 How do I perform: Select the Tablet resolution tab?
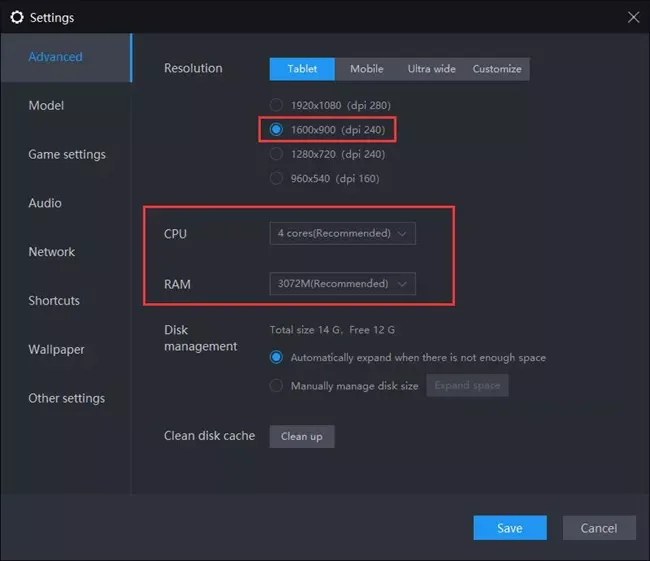(x=302, y=69)
